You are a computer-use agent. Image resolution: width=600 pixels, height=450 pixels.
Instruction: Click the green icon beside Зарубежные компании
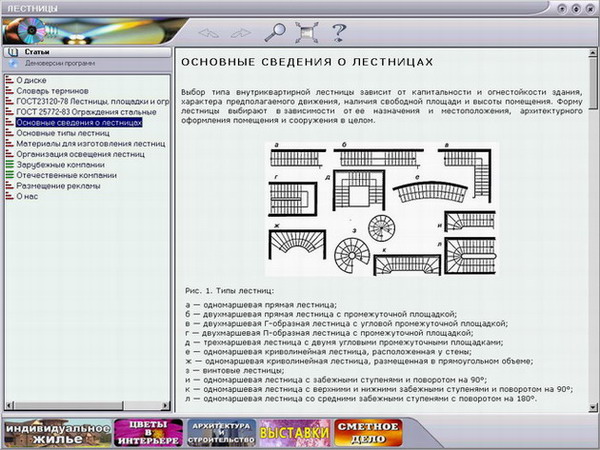click(x=9, y=165)
